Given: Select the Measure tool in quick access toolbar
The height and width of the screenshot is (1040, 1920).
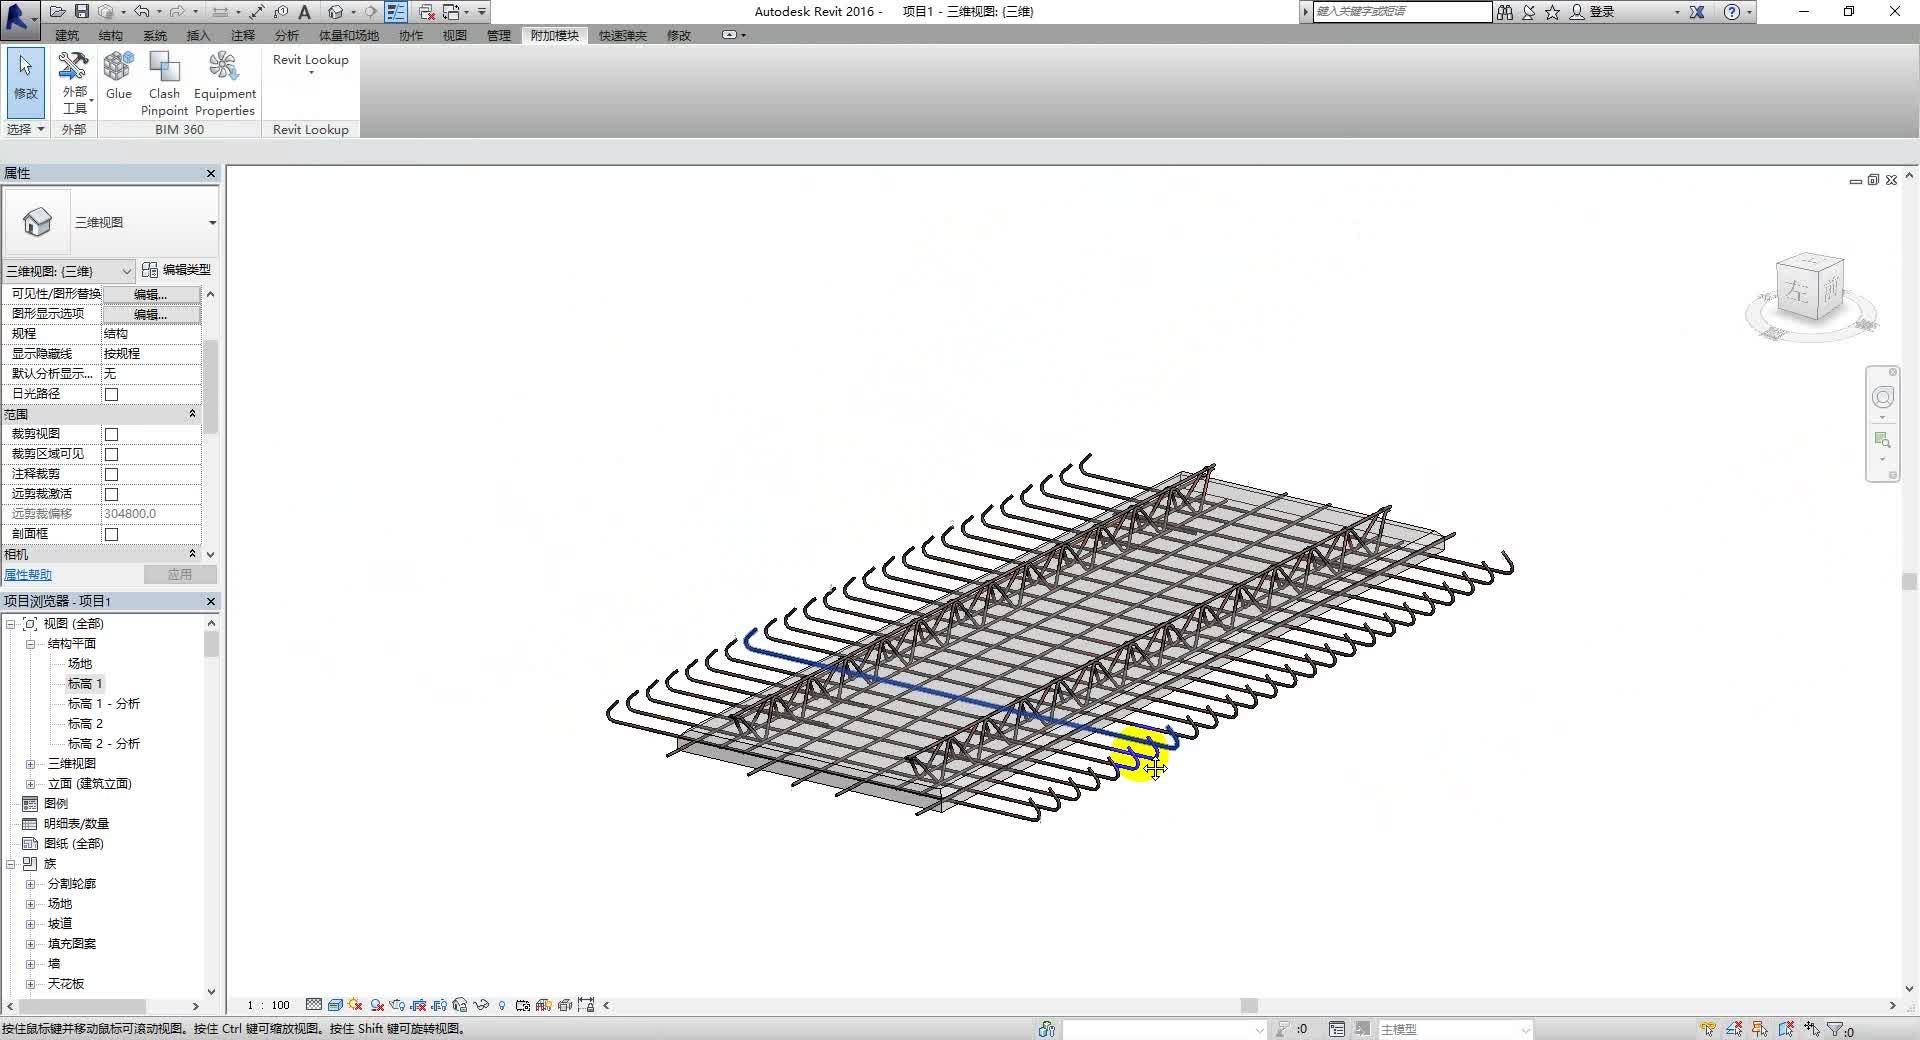Looking at the screenshot, I should click(x=257, y=12).
